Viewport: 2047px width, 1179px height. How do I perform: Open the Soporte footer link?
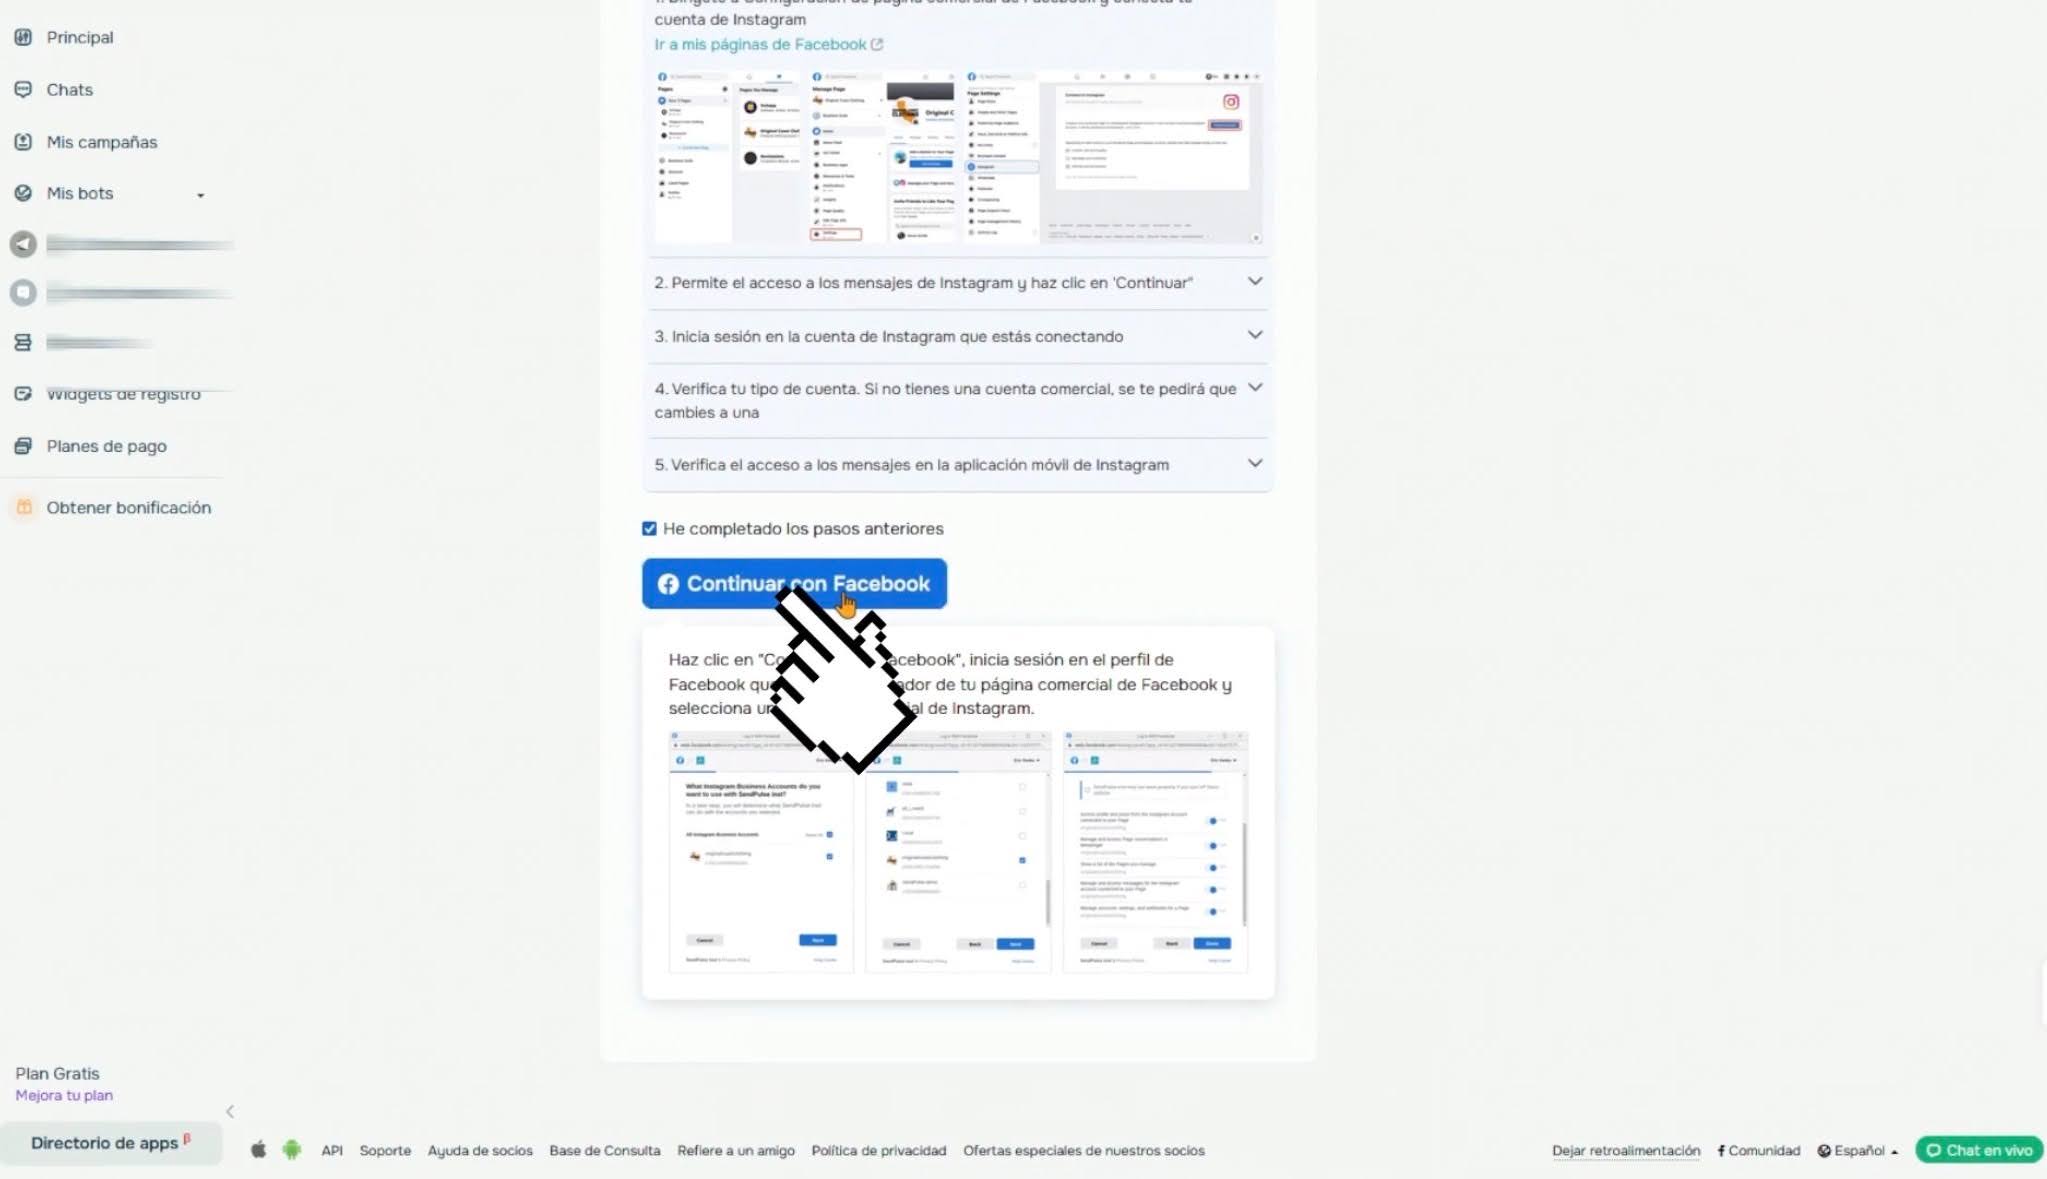click(385, 1150)
